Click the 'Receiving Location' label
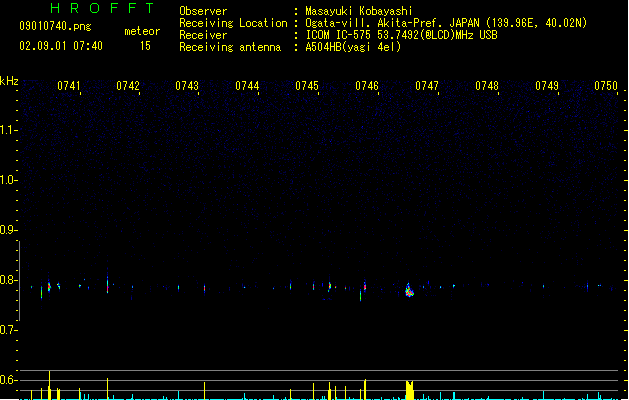Viewport: 629px width, 400px height. (233, 23)
